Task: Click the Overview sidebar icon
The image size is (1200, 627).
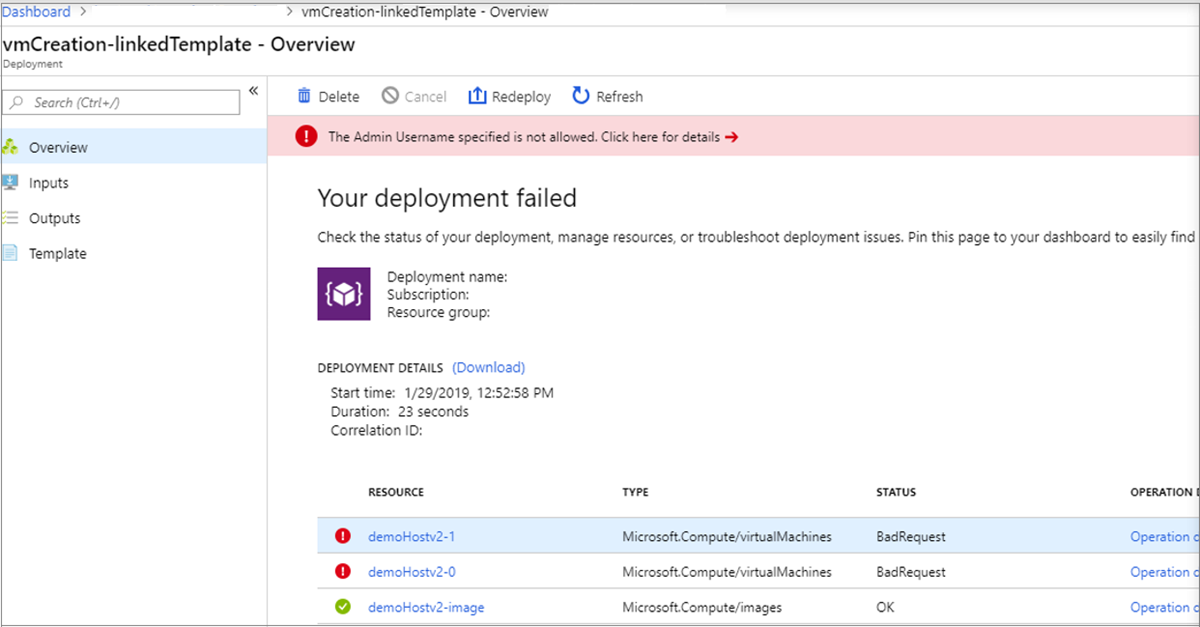Action: click(10, 147)
